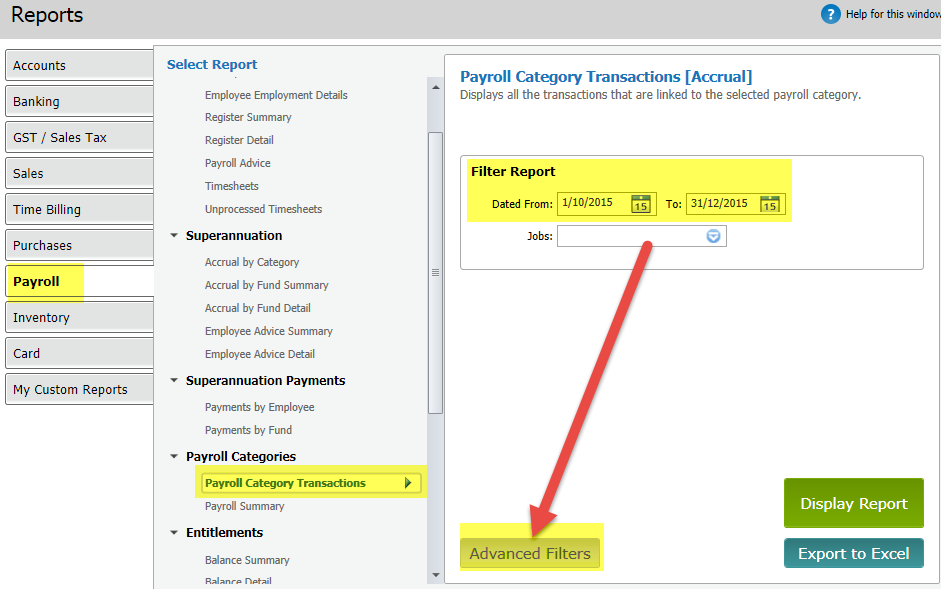
Task: Collapse the Superannuation Payments section
Action: point(174,381)
